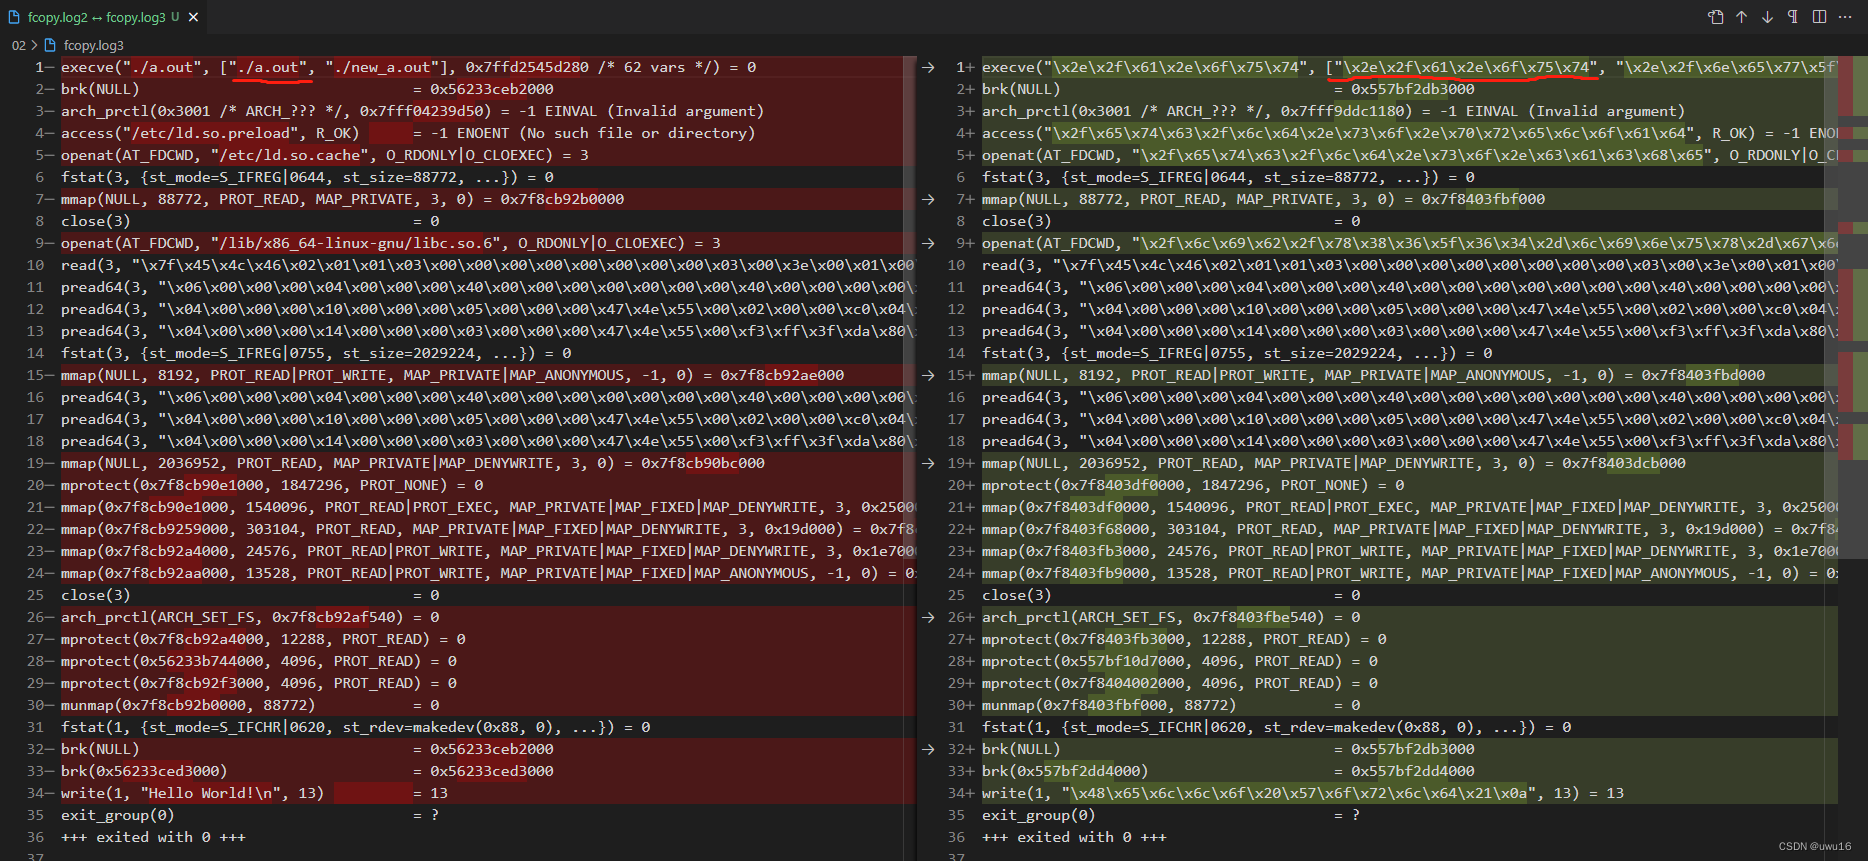Expand the chevron after breadcrumb 02
Viewport: 1868px width, 861px height.
(35, 45)
